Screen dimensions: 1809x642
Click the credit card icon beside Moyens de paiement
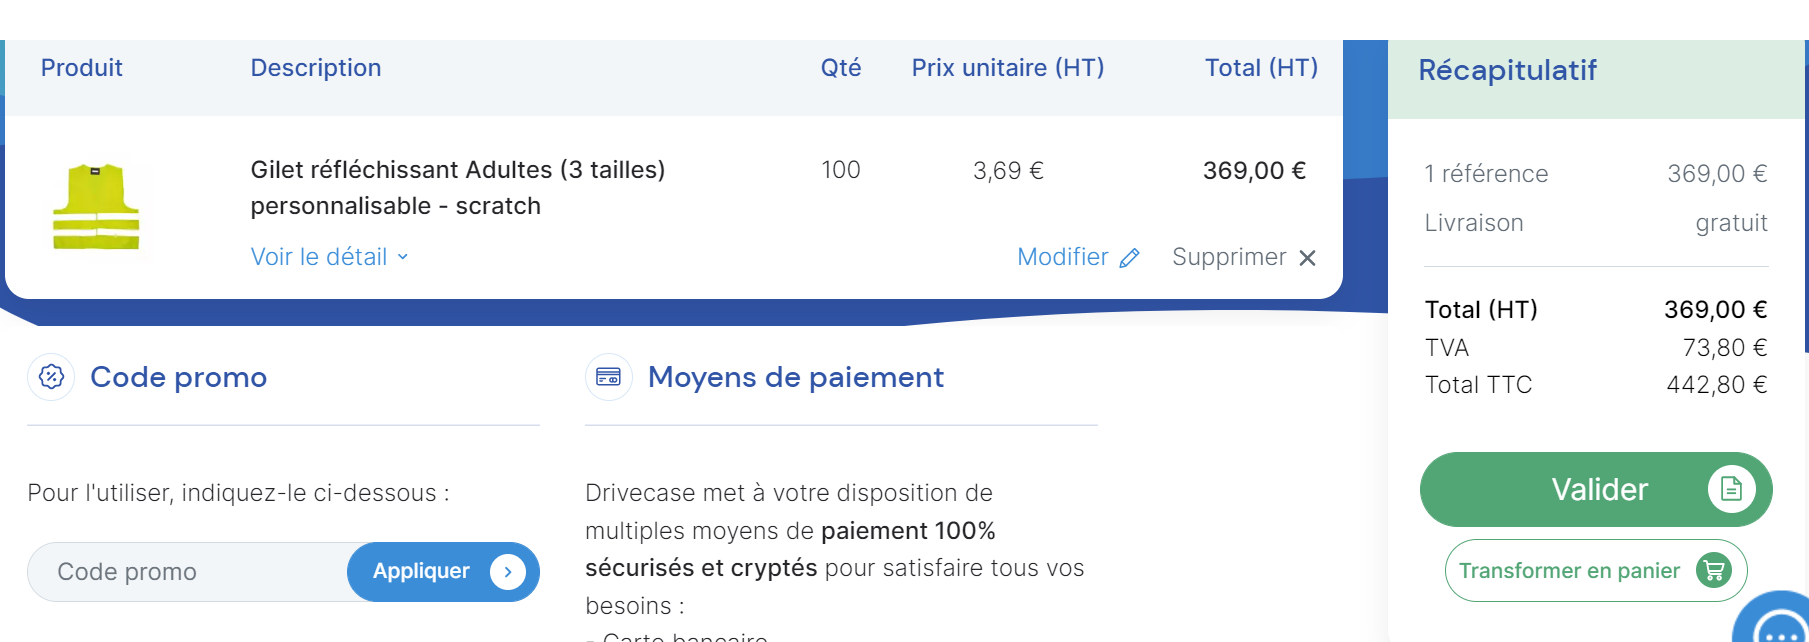pyautogui.click(x=608, y=377)
